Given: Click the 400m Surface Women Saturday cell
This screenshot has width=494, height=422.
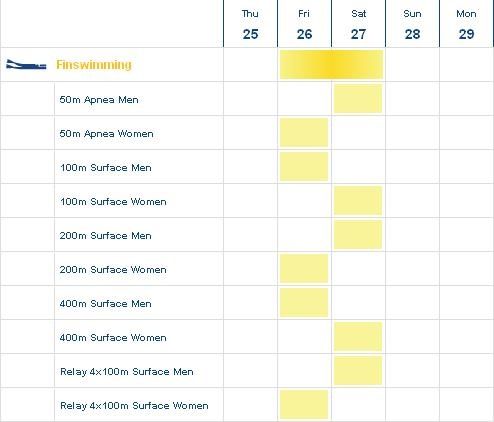Looking at the screenshot, I should (358, 337).
